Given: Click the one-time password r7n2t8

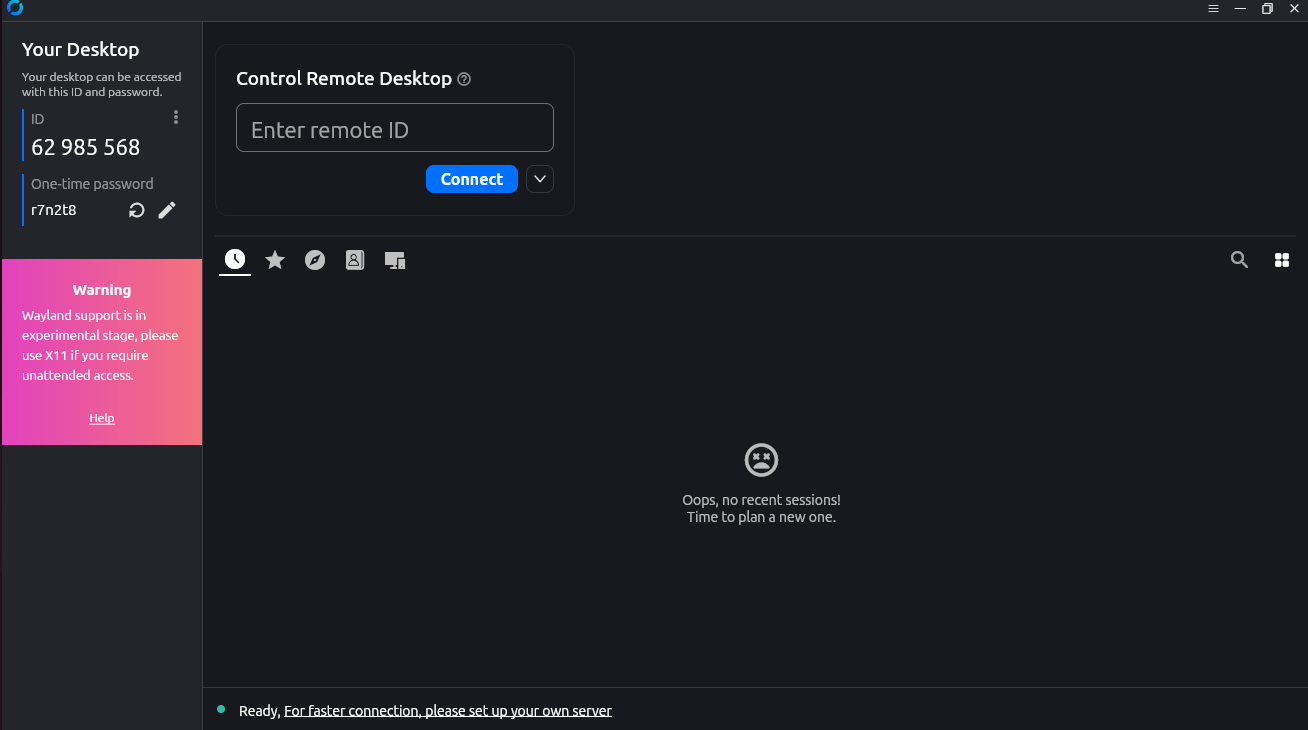Looking at the screenshot, I should pos(54,210).
